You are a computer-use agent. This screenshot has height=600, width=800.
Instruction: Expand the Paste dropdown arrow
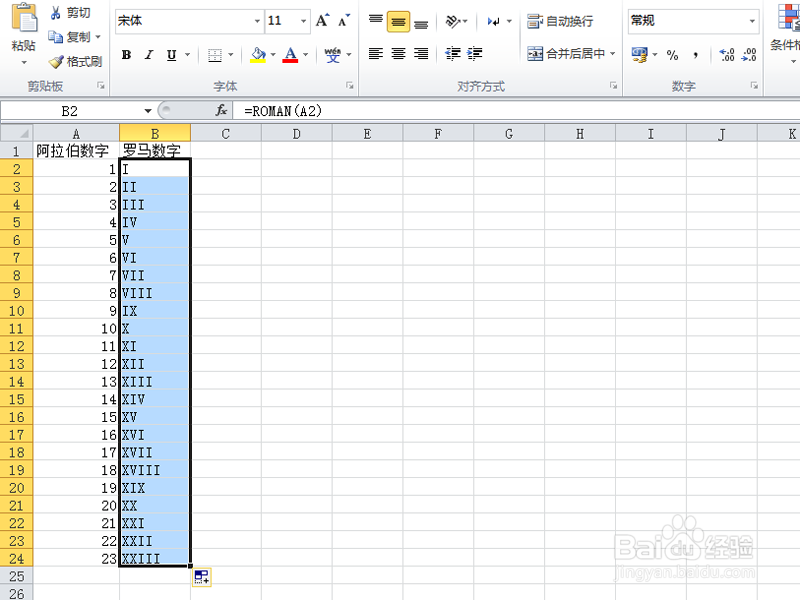click(23, 63)
